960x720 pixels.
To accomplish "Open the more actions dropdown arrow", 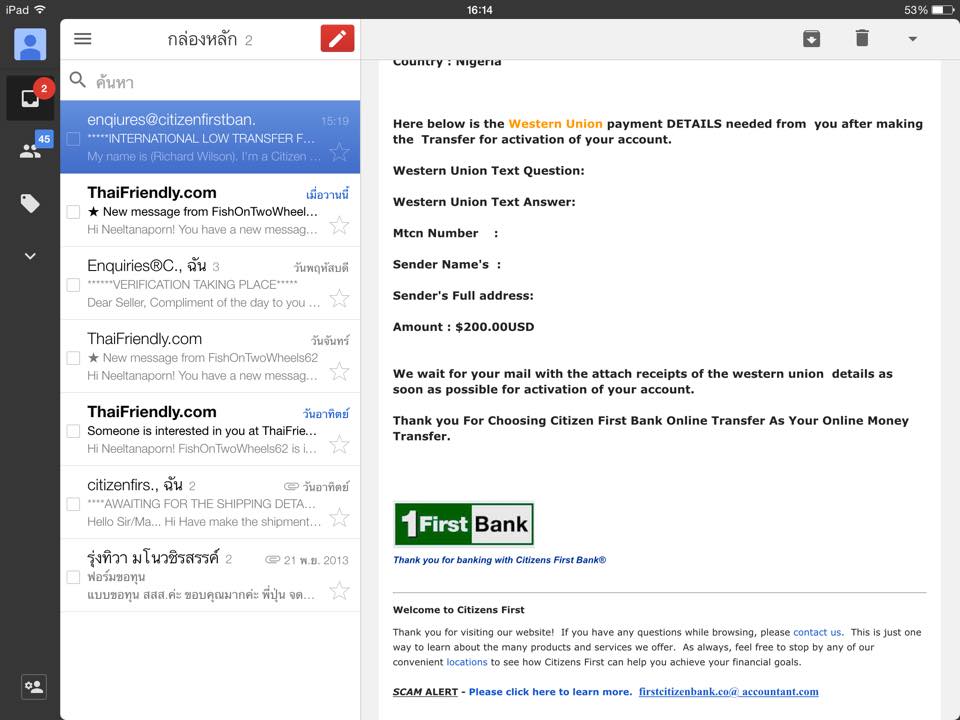I will coord(912,39).
